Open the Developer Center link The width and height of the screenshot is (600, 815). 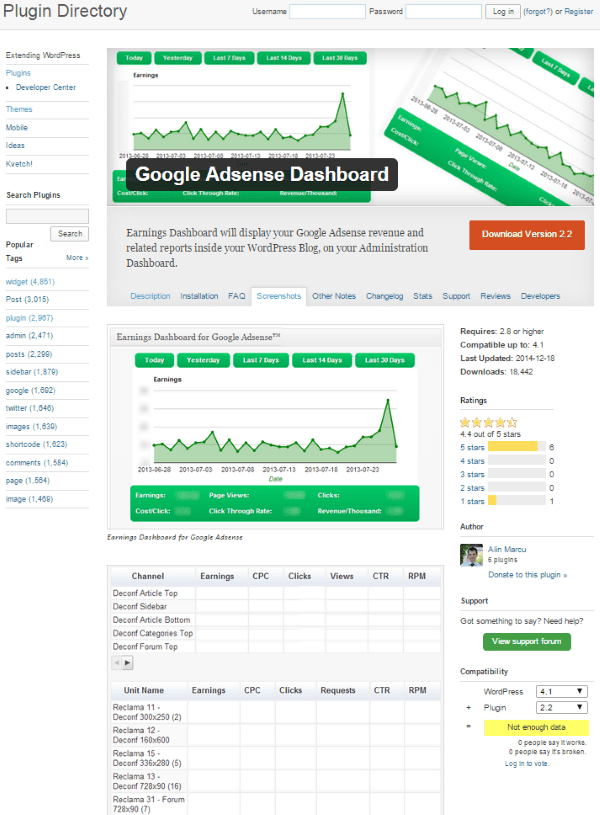[x=46, y=87]
